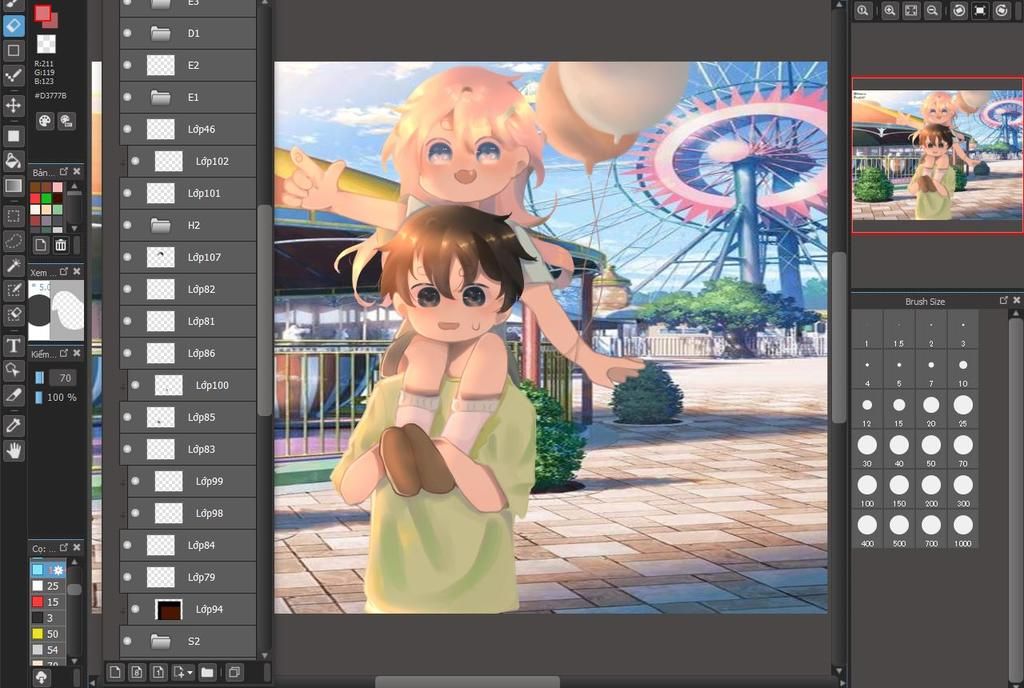Screen dimensions: 1024x688
Task: Pick the Magic Wand tool
Action: point(14,265)
